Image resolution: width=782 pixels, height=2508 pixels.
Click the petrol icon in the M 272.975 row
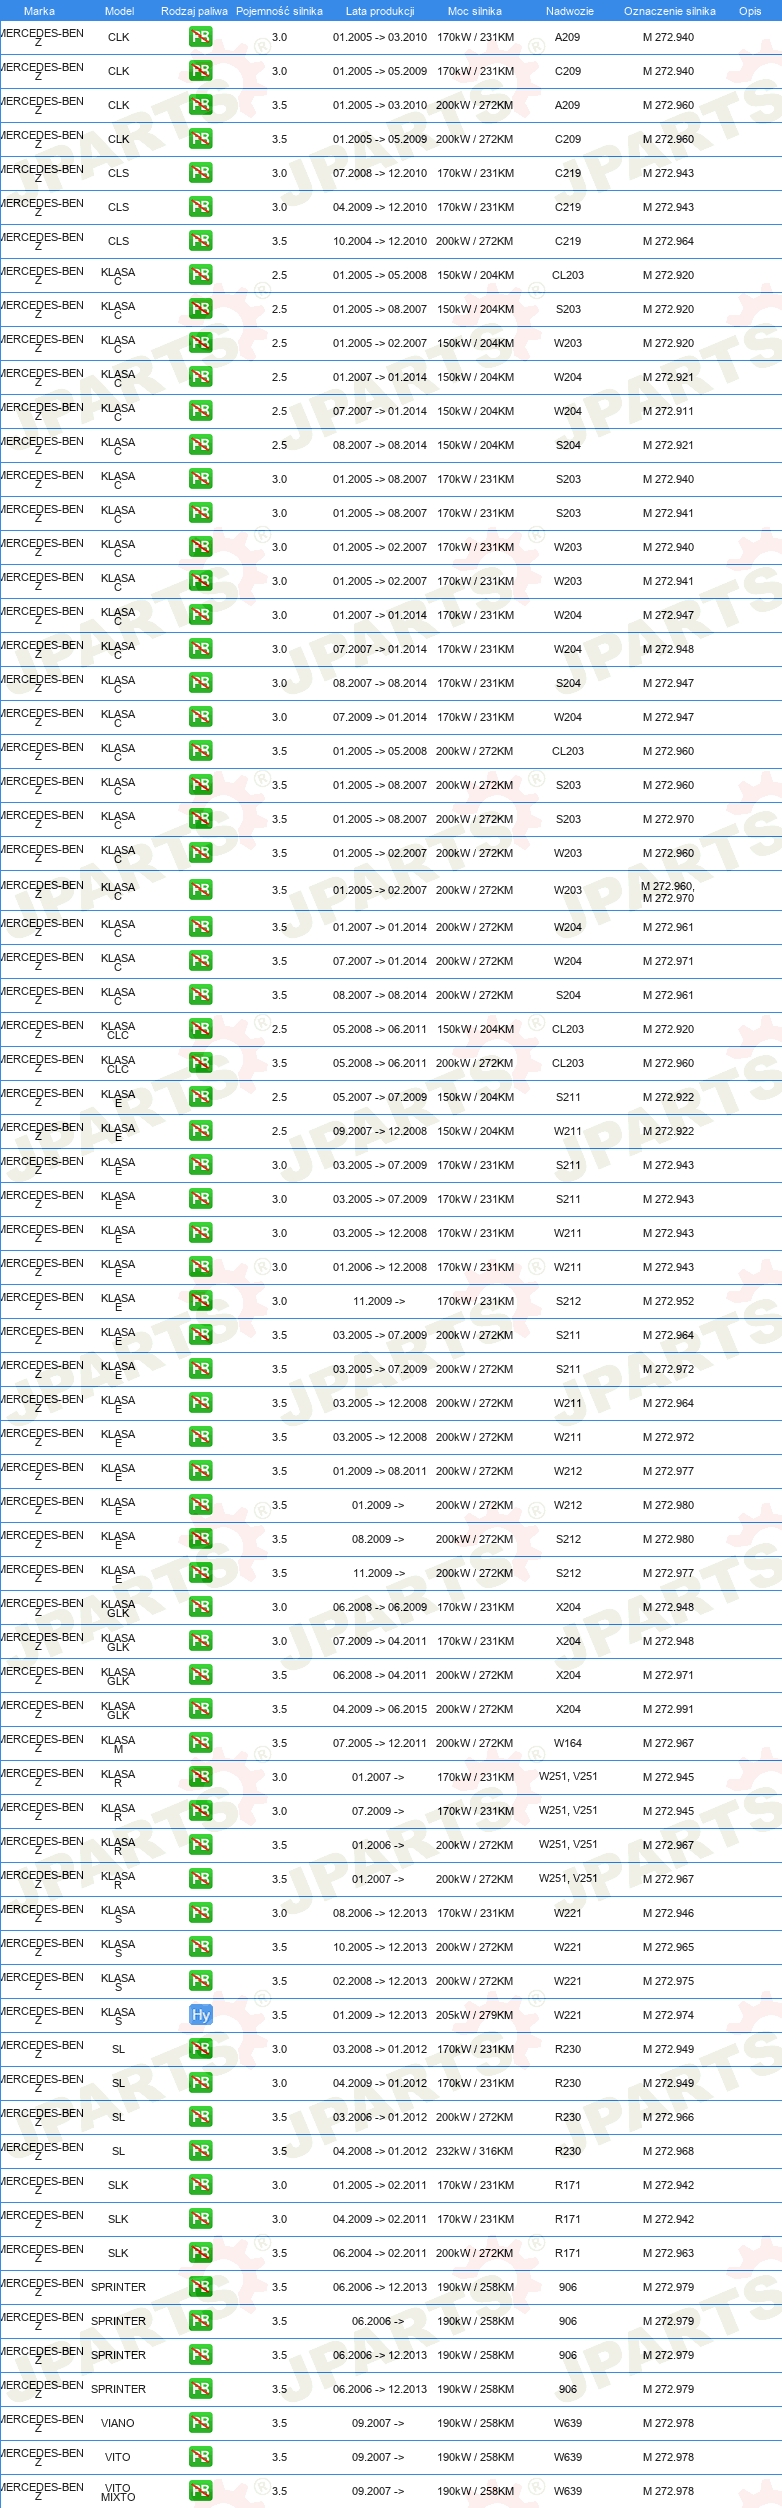click(x=201, y=1981)
